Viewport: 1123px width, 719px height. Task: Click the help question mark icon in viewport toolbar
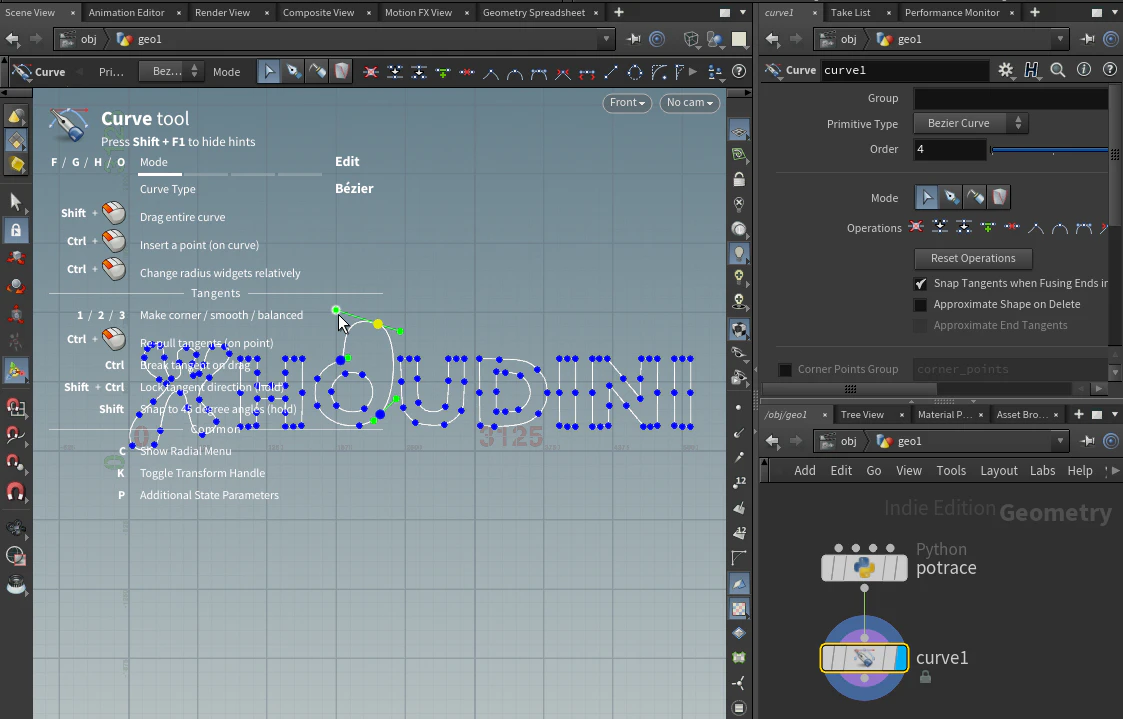(739, 72)
